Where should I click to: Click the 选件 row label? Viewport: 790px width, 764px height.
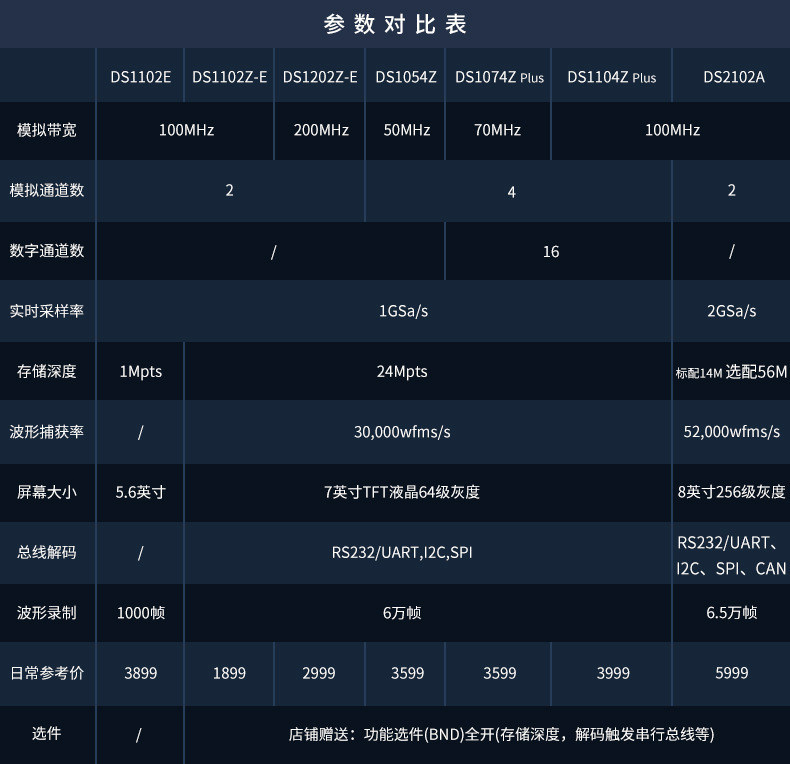click(x=47, y=733)
